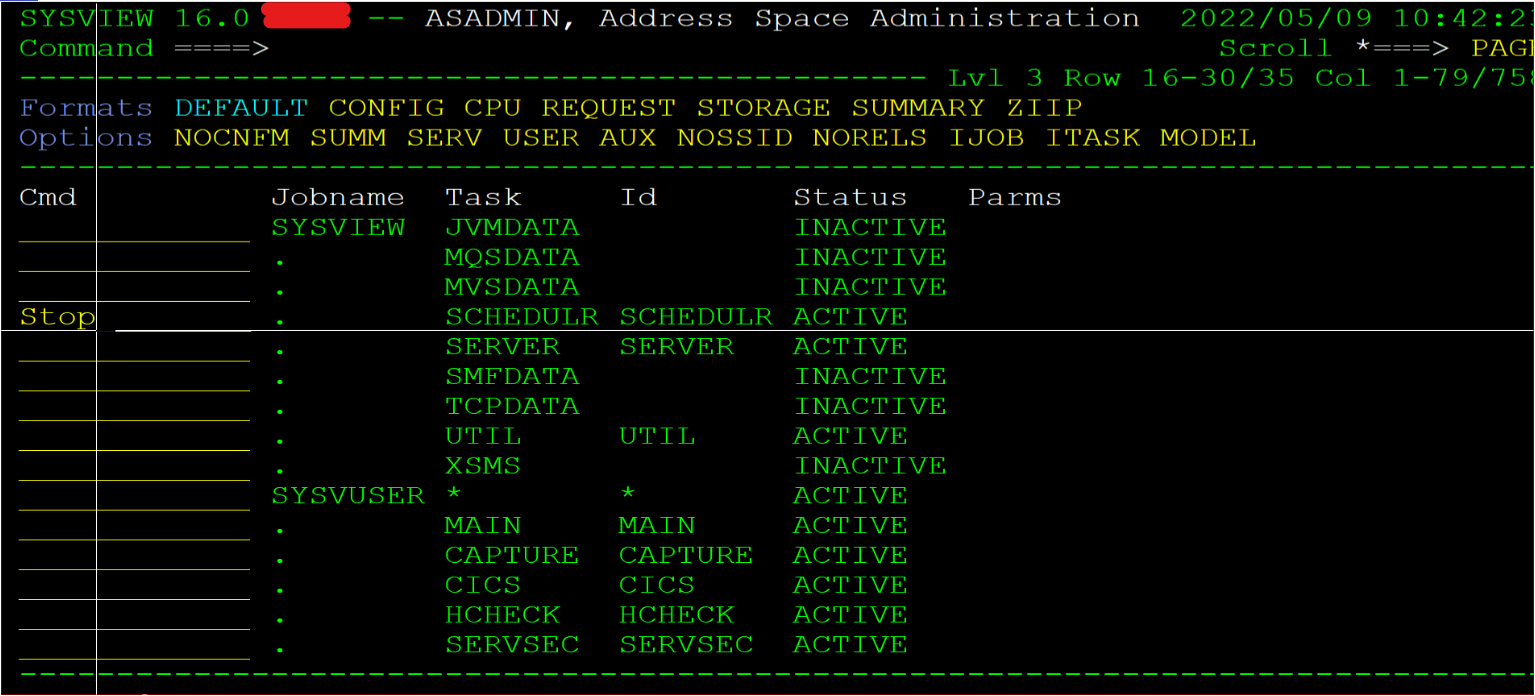Click Cmd field for JVMDATA row
The height and width of the screenshot is (696, 1535).
[134, 228]
